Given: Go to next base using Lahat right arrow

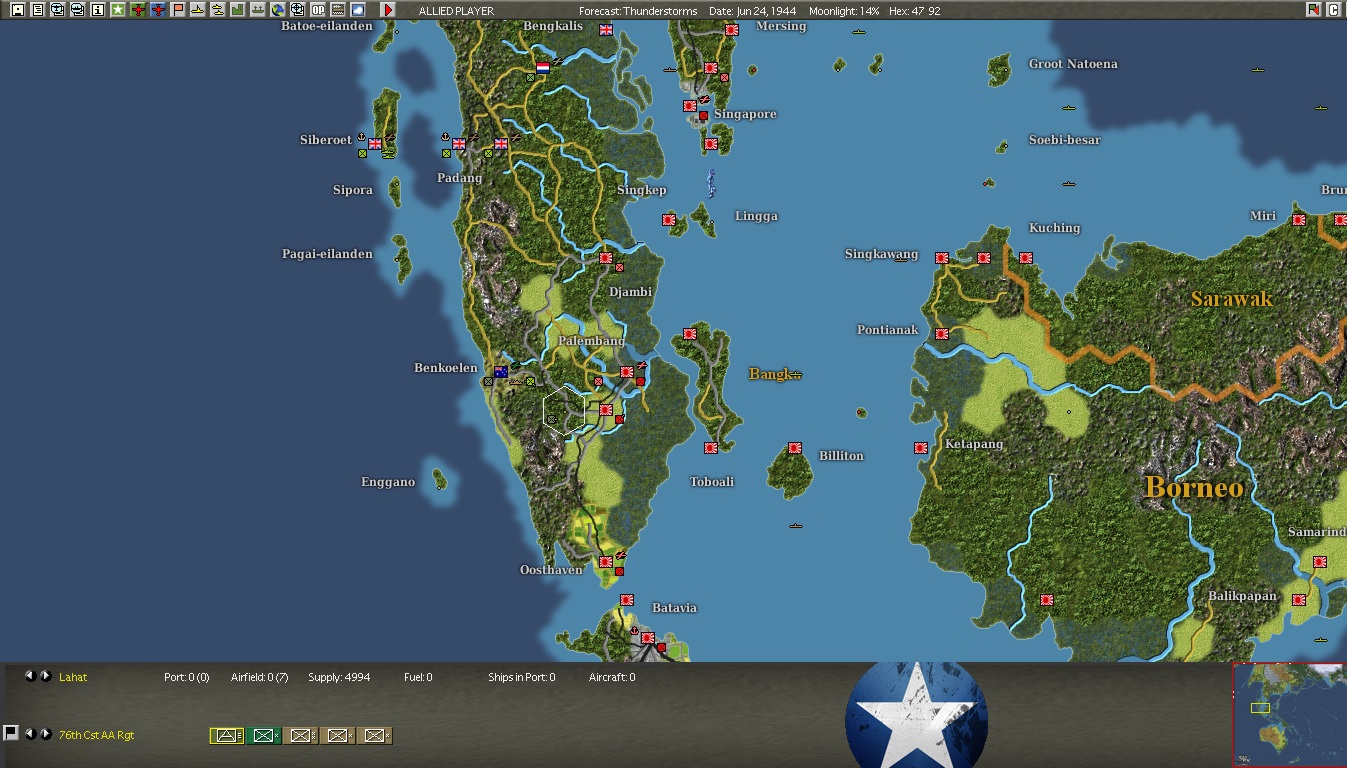Looking at the screenshot, I should [x=45, y=676].
